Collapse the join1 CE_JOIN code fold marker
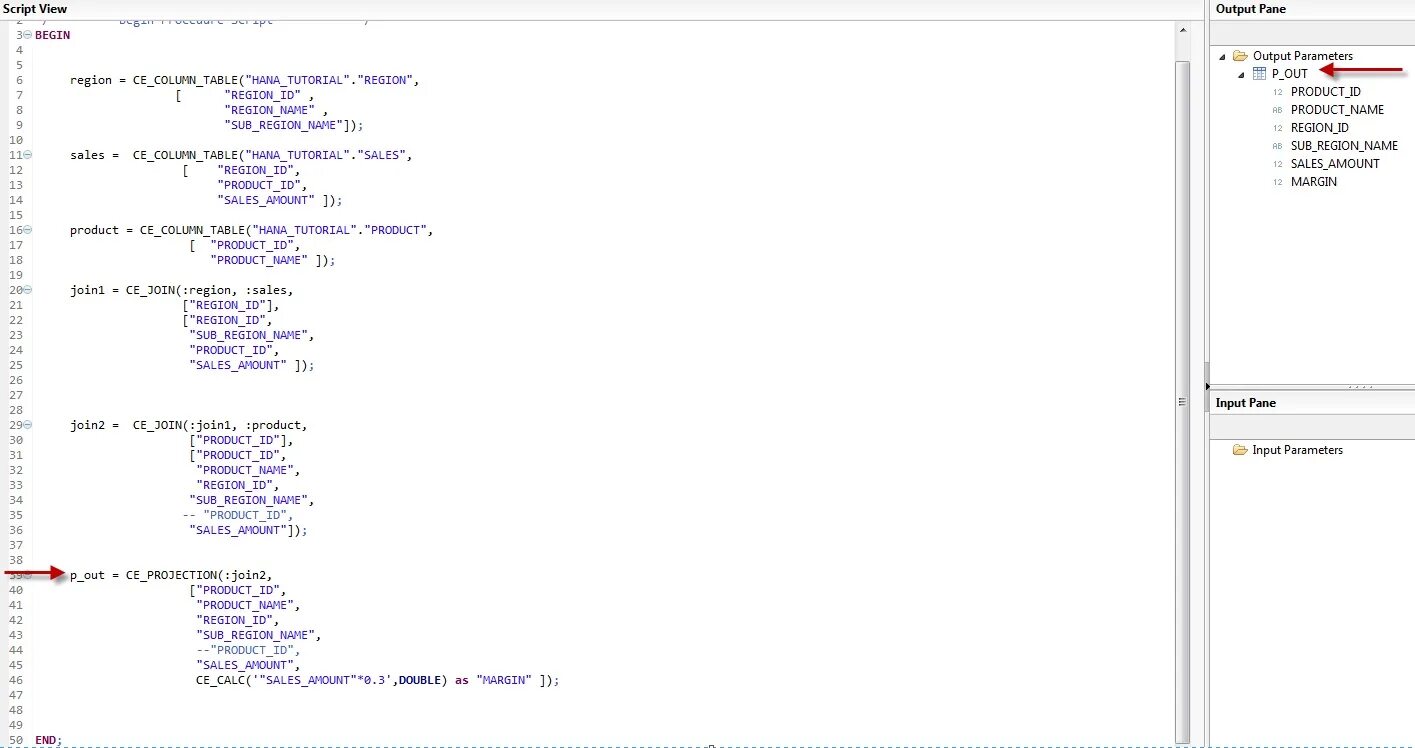The image size is (1415, 748). tap(28, 290)
